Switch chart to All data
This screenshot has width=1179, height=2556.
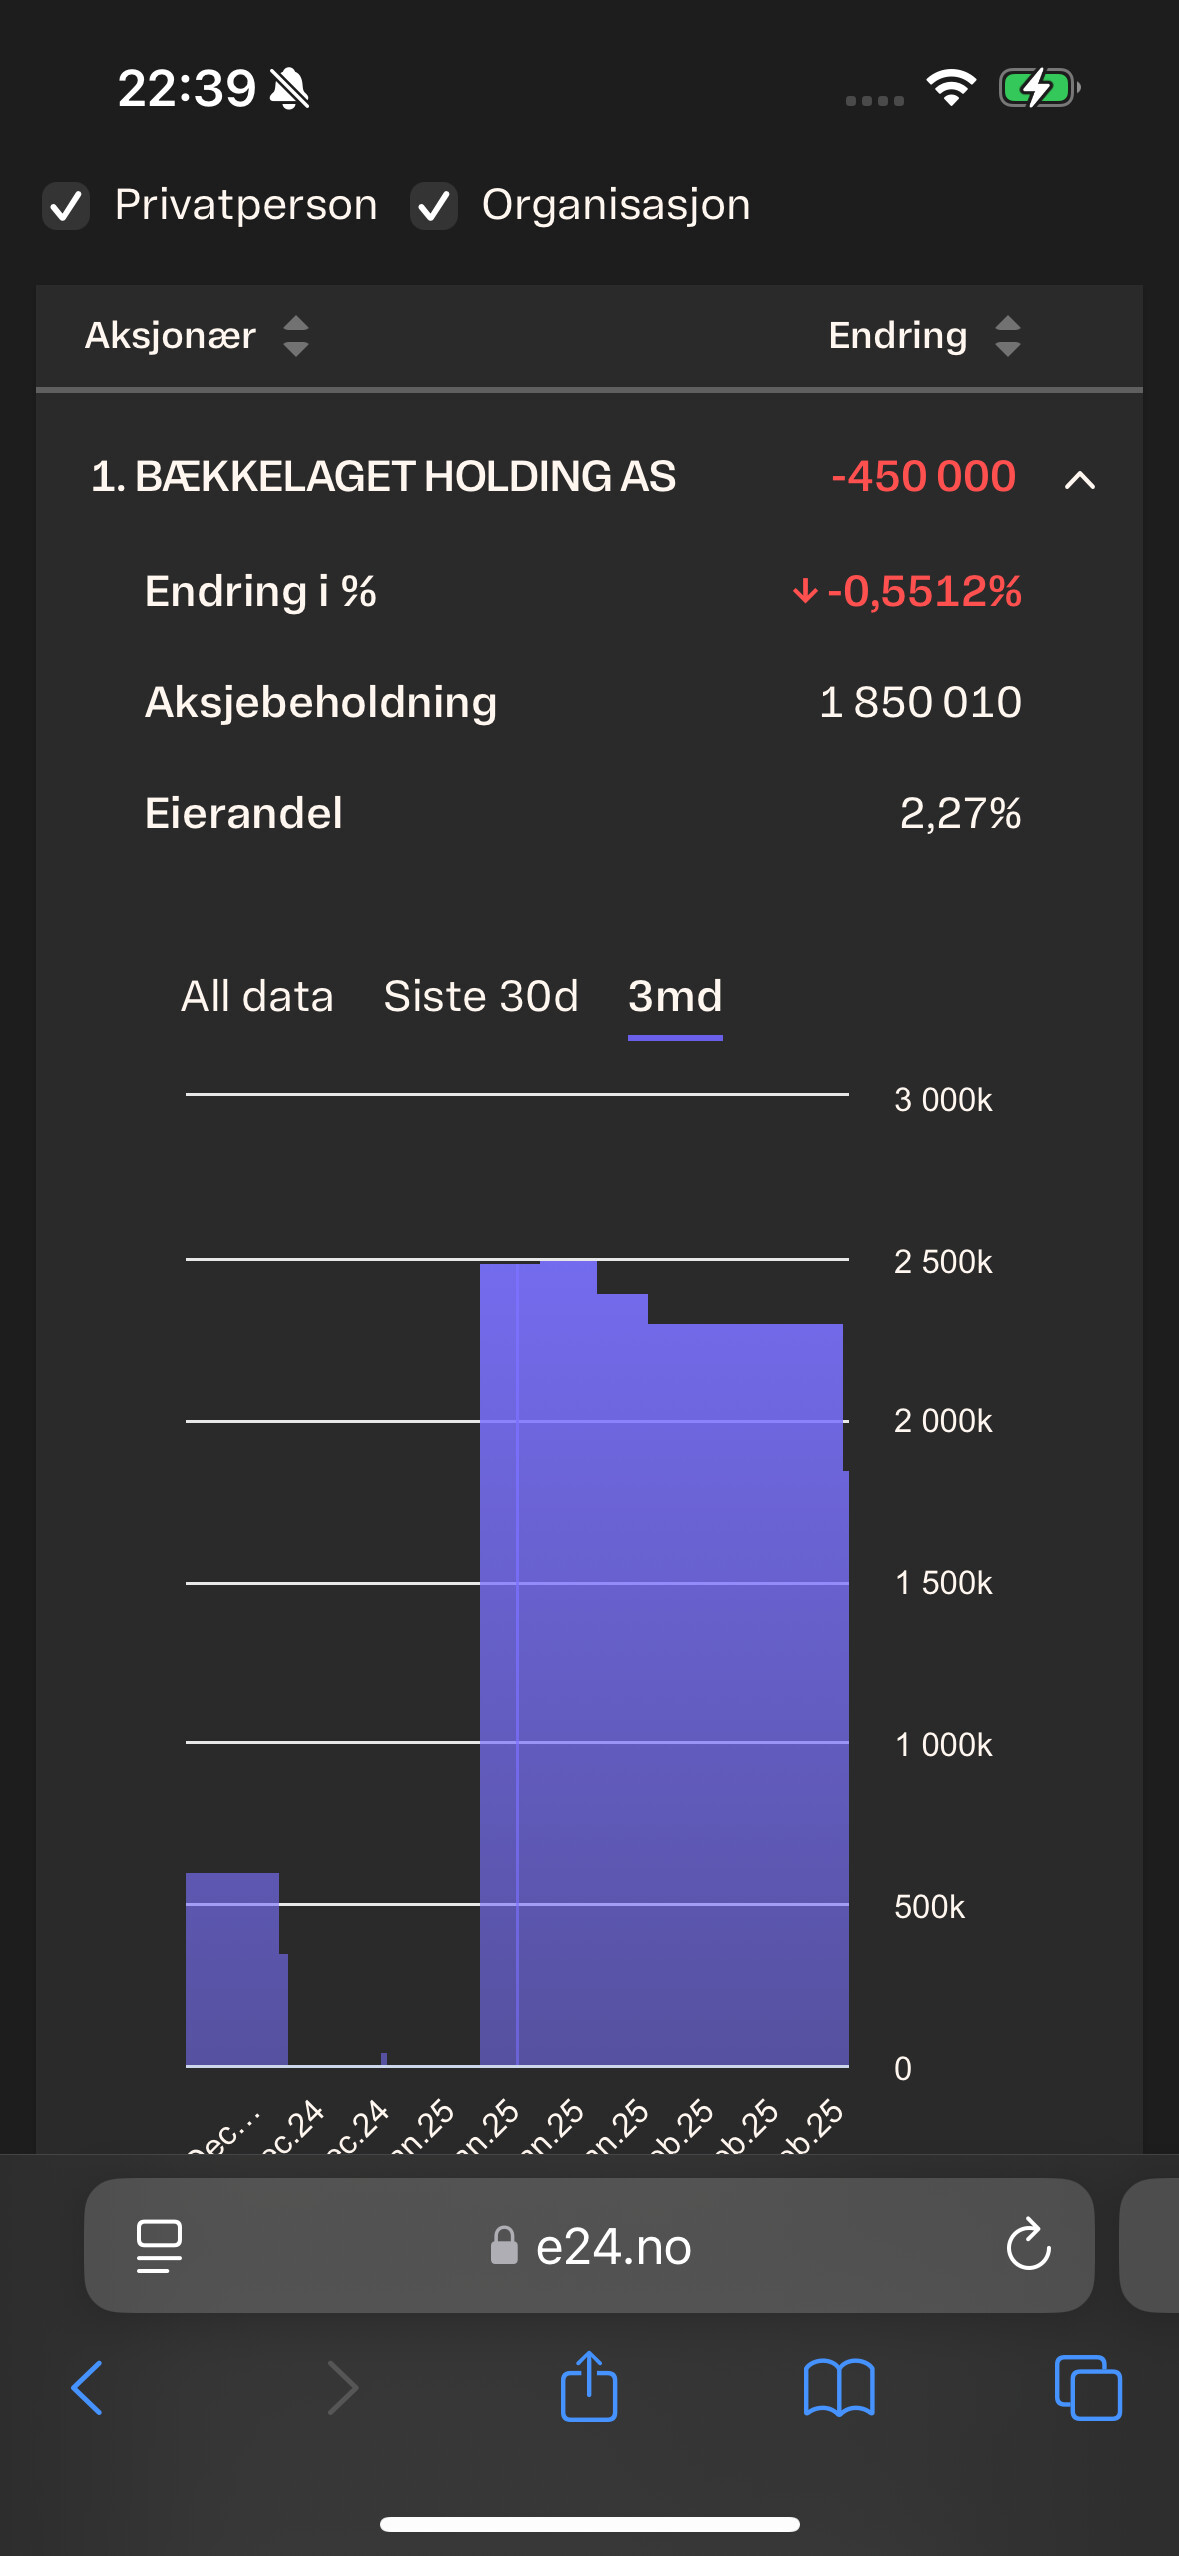(x=257, y=997)
